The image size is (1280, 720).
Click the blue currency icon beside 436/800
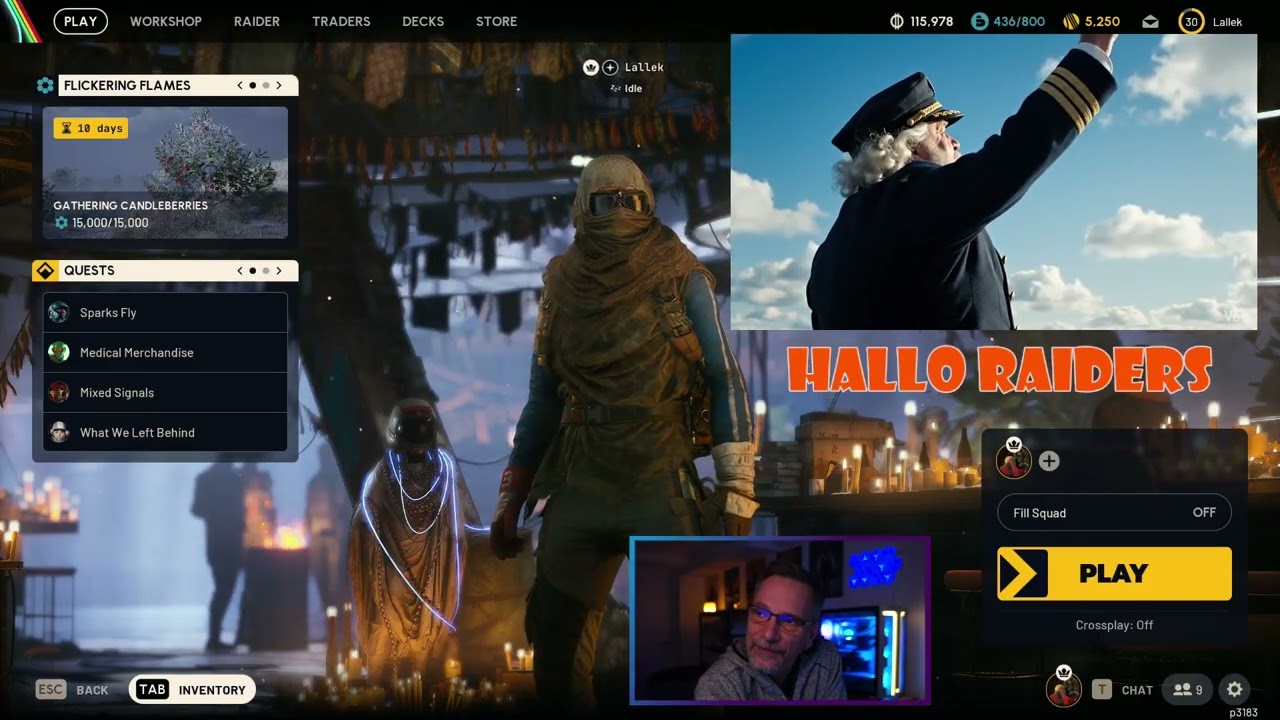980,21
